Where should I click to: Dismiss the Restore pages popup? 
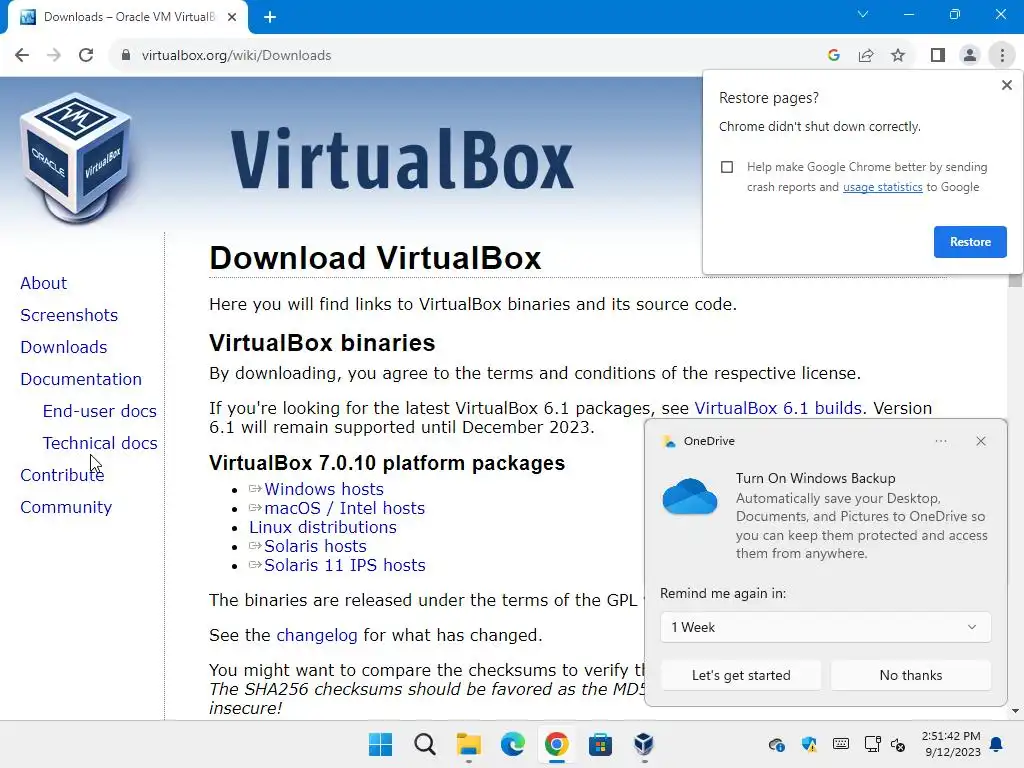(1006, 85)
